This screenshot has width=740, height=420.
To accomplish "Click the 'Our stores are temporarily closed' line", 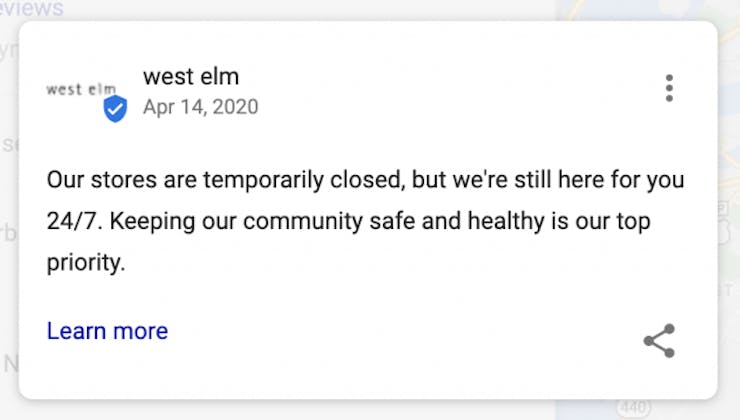I will [366, 180].
